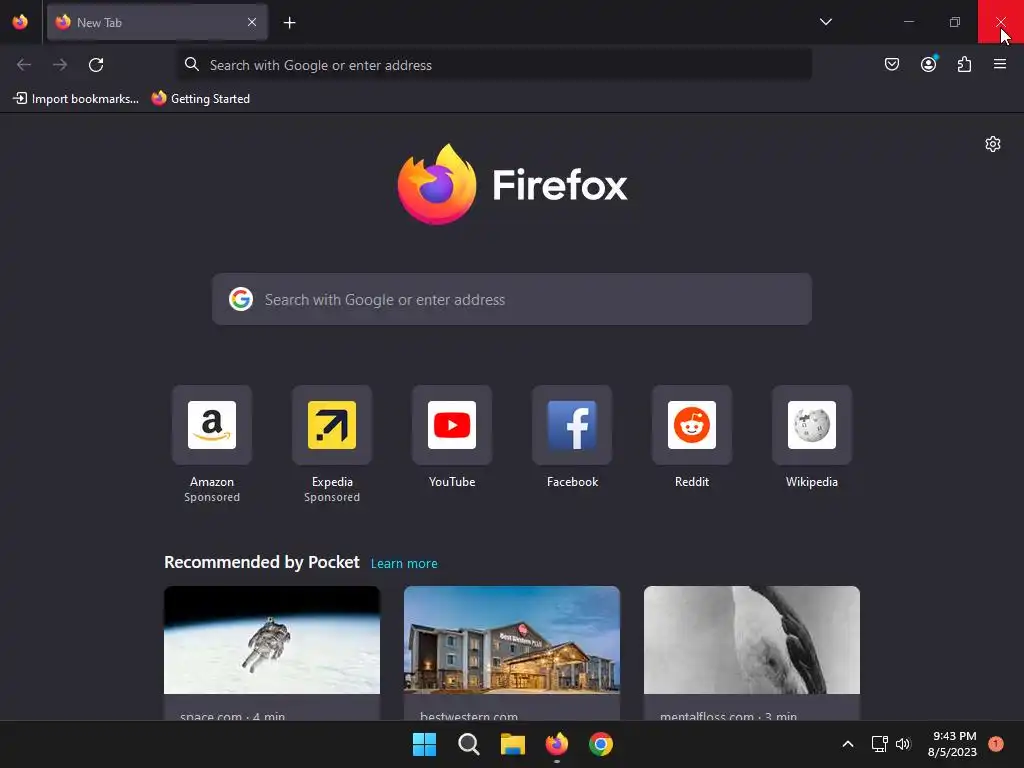Select the New Tab tab

(157, 22)
